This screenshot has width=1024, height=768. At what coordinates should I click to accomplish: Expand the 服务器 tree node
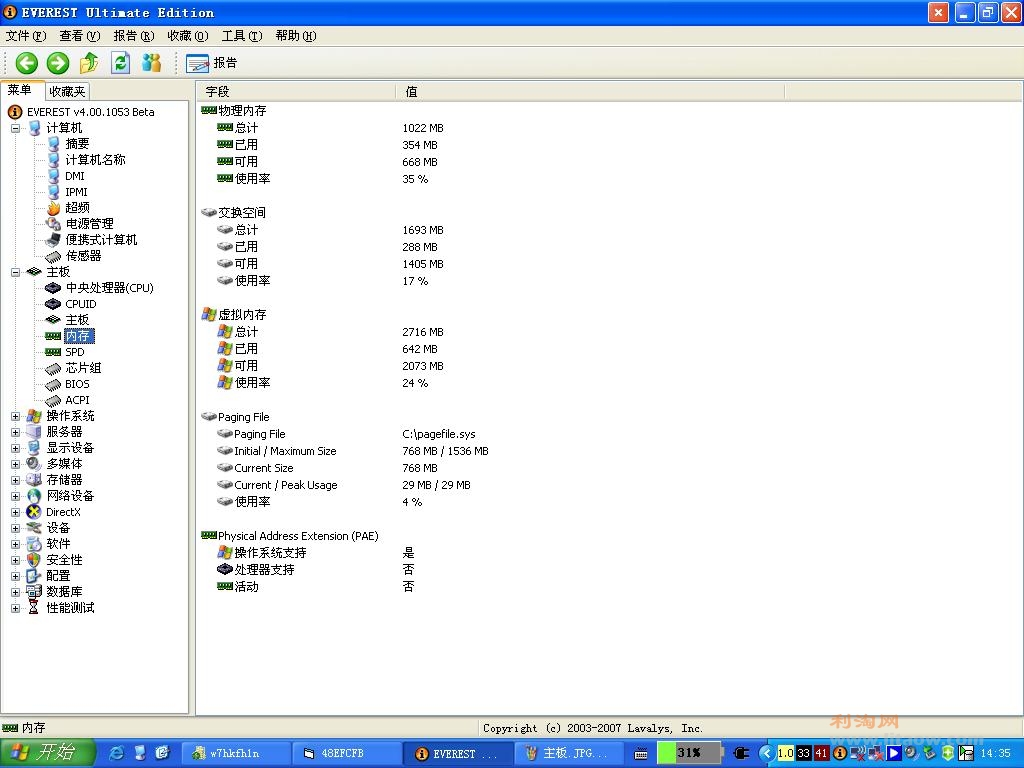click(16, 432)
